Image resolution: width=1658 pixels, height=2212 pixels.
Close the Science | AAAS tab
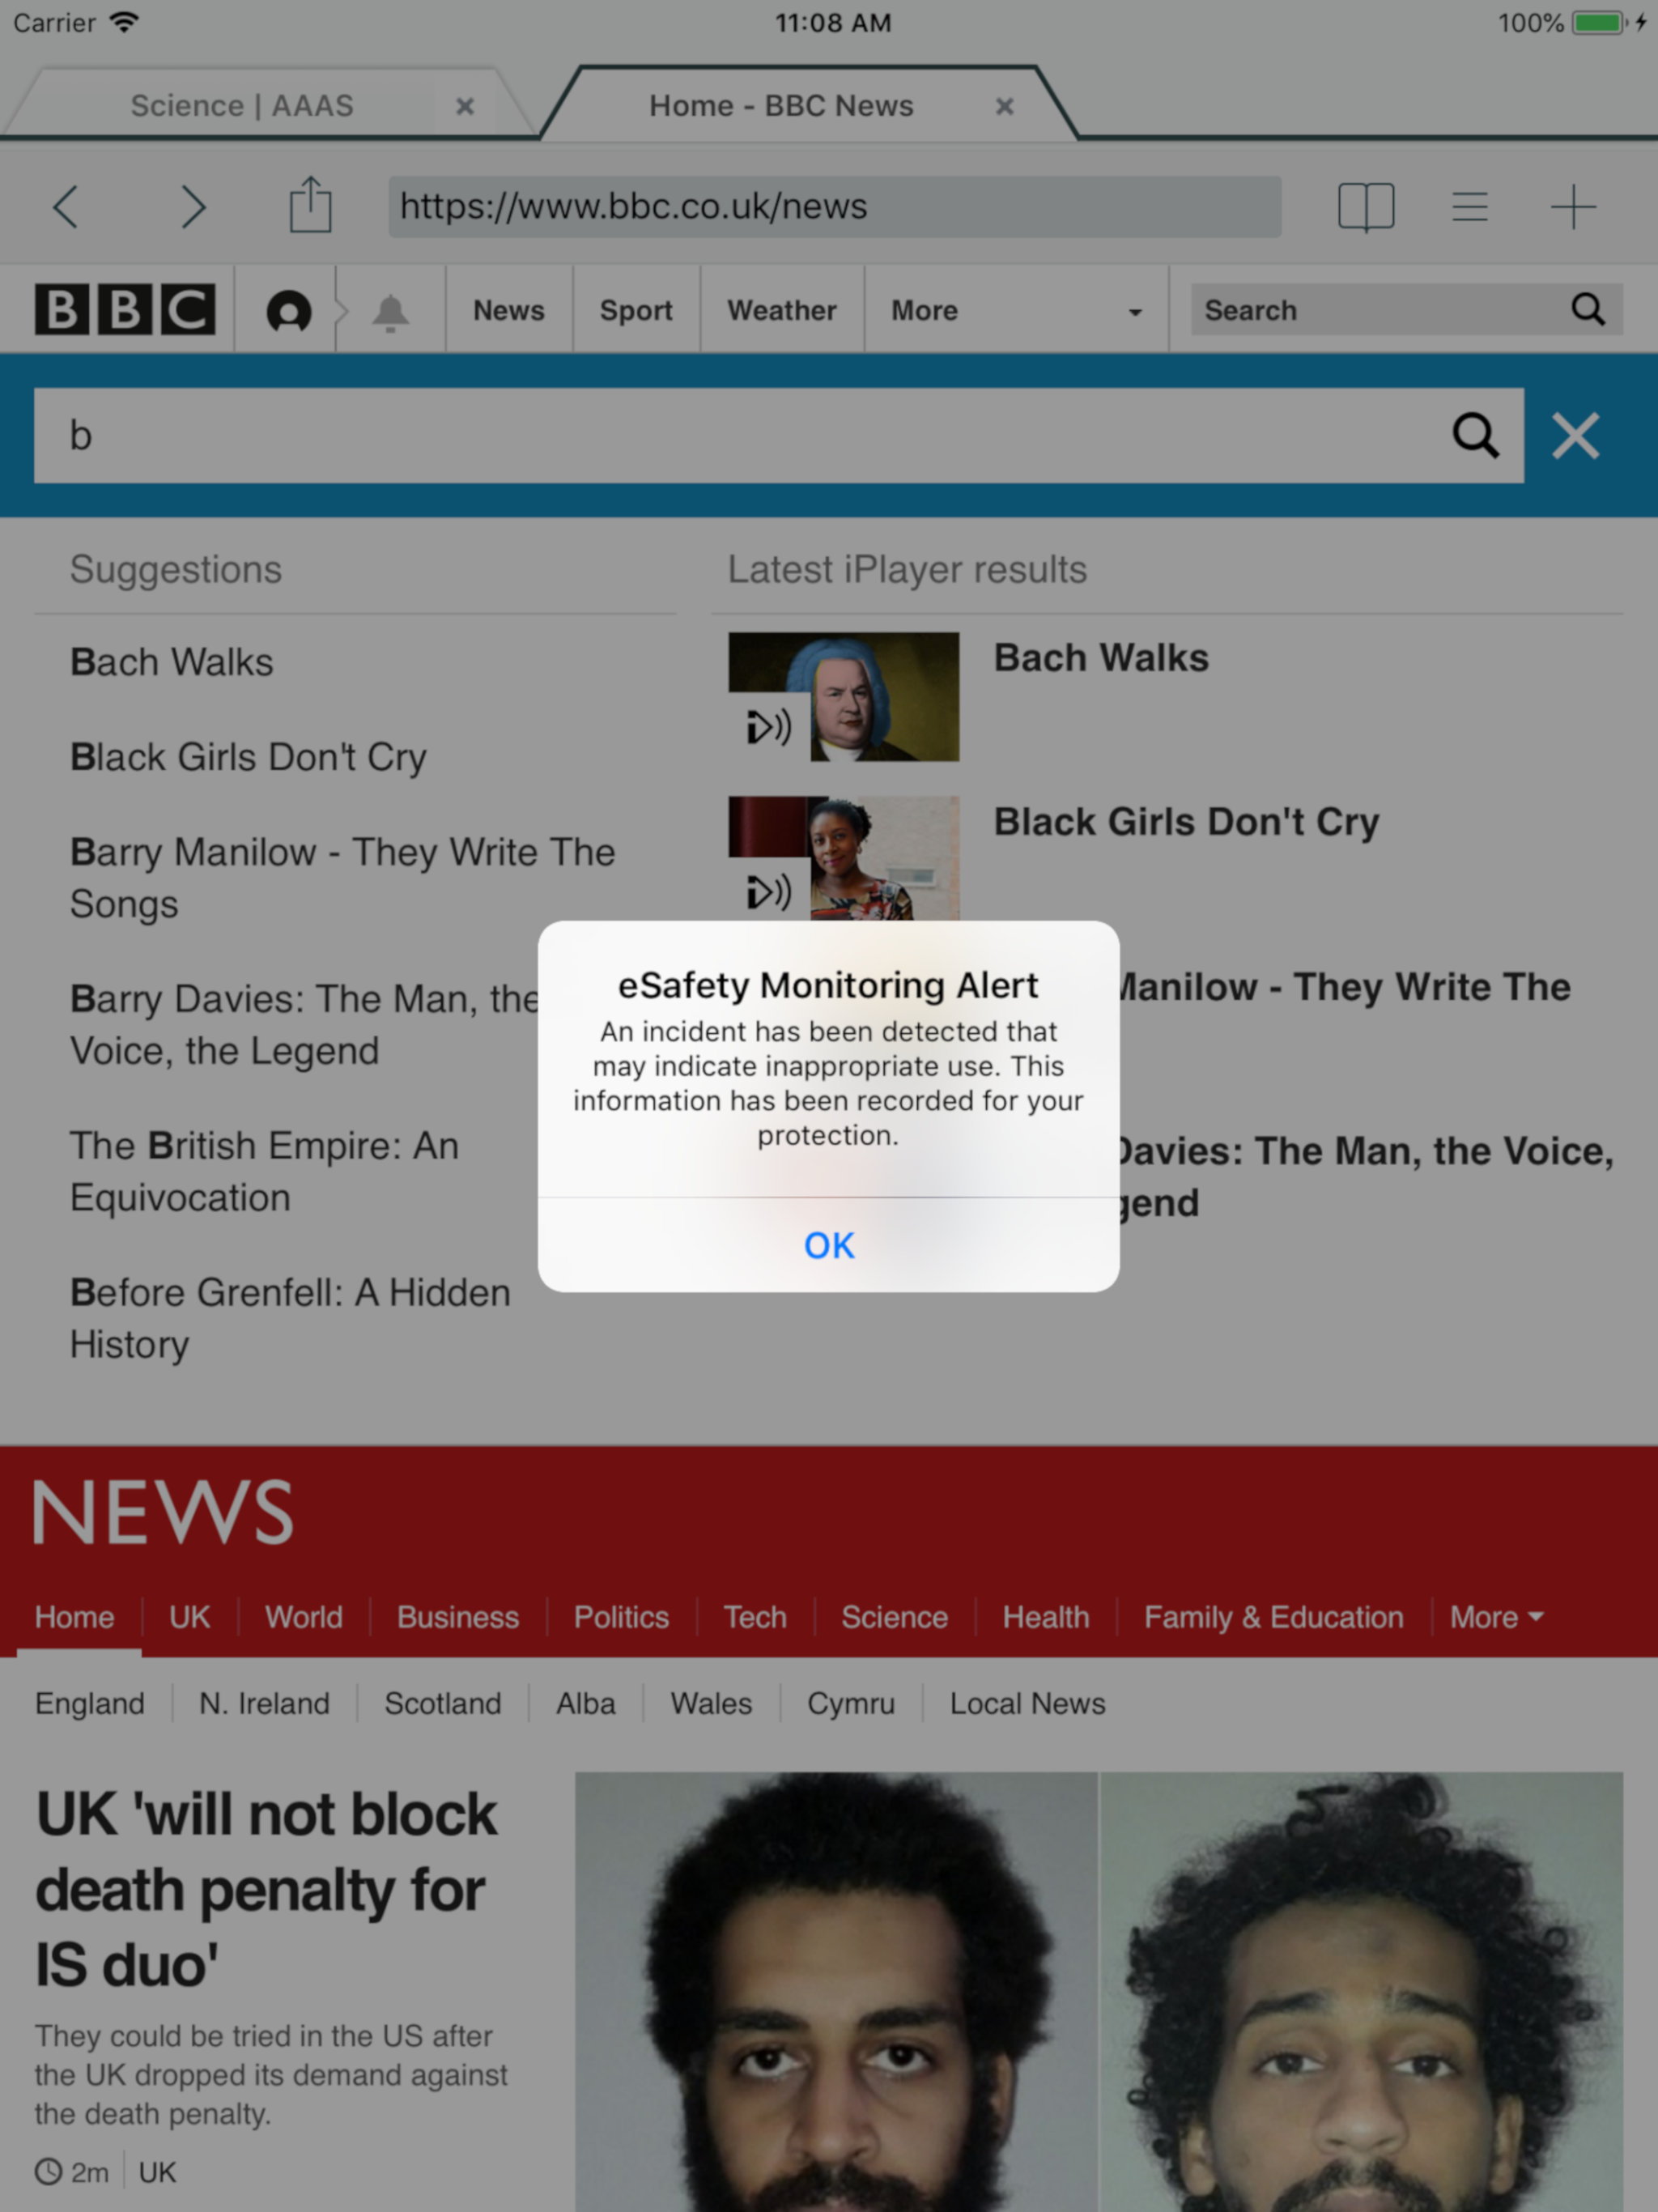tap(465, 106)
